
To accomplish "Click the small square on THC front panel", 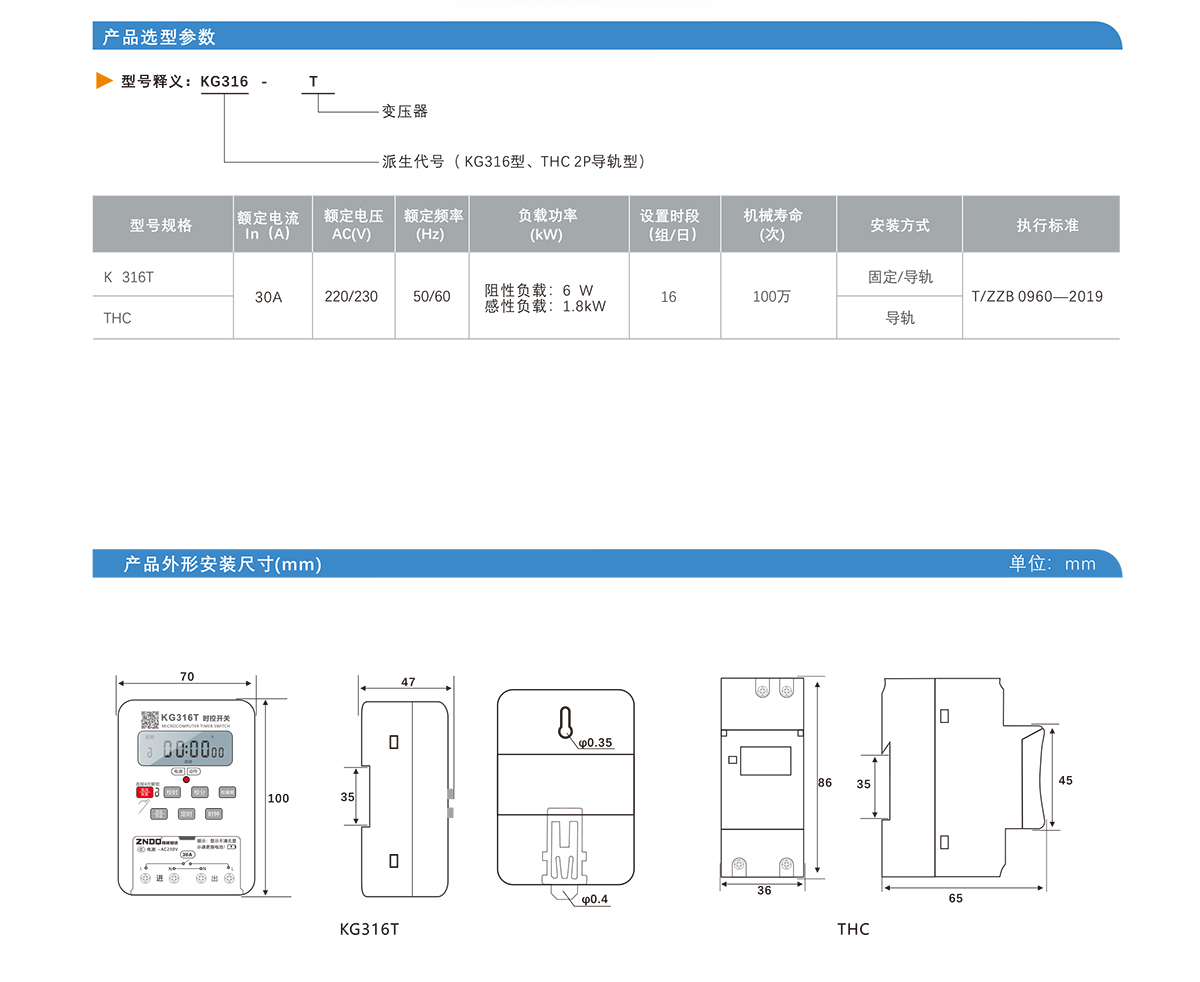I will coord(733,760).
